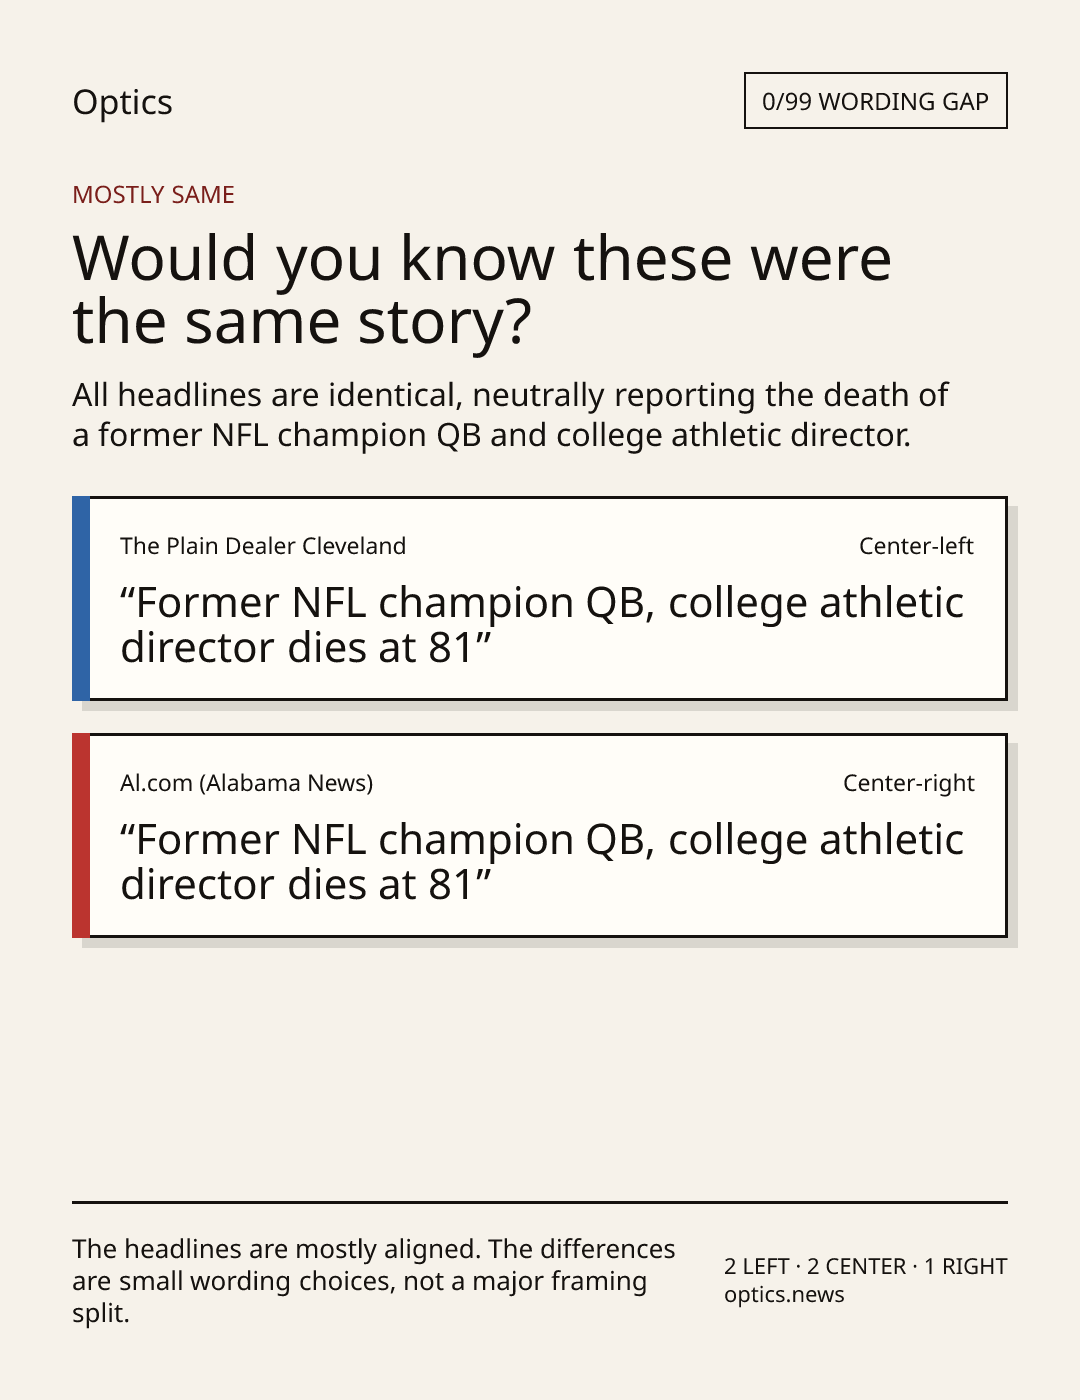
Task: Click the 2 LEFT · 2 CENTER · 1 RIGHT tally
Action: 865,1266
